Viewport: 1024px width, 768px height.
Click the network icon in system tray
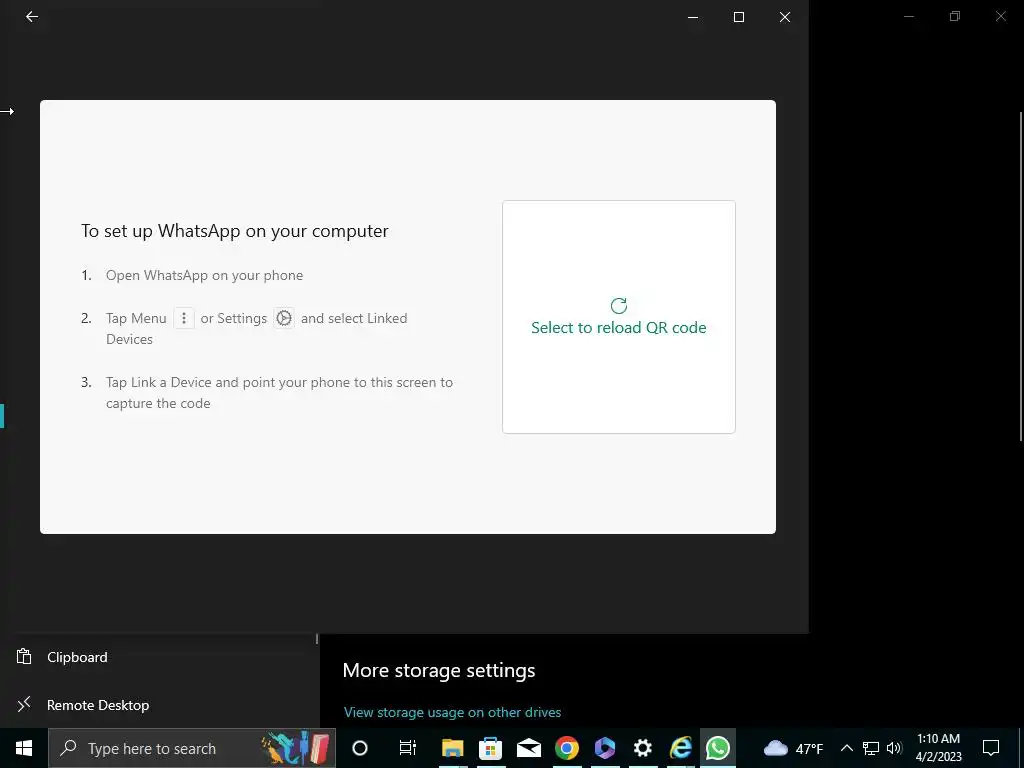[871, 748]
